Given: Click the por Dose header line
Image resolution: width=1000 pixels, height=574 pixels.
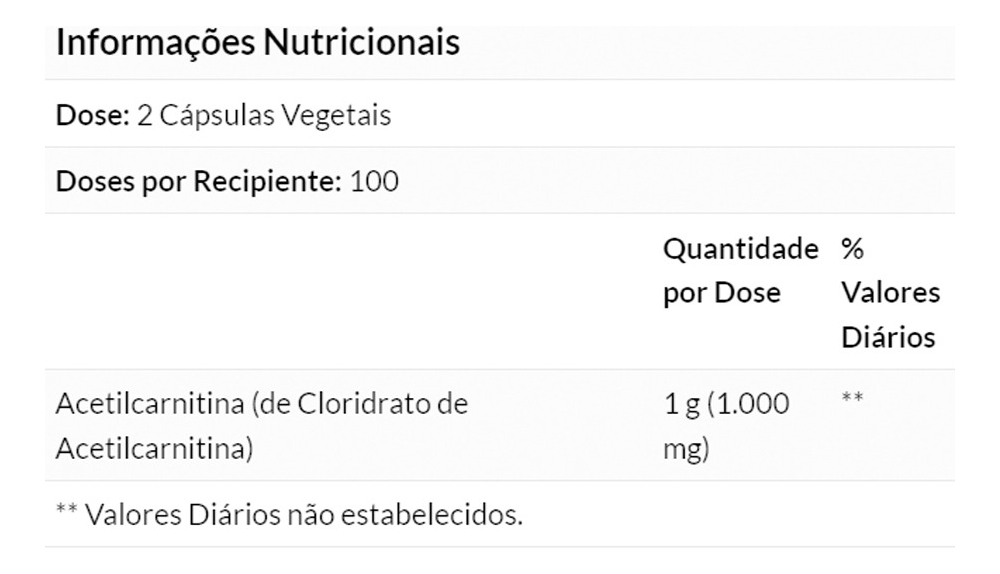Looking at the screenshot, I should pyautogui.click(x=722, y=293).
